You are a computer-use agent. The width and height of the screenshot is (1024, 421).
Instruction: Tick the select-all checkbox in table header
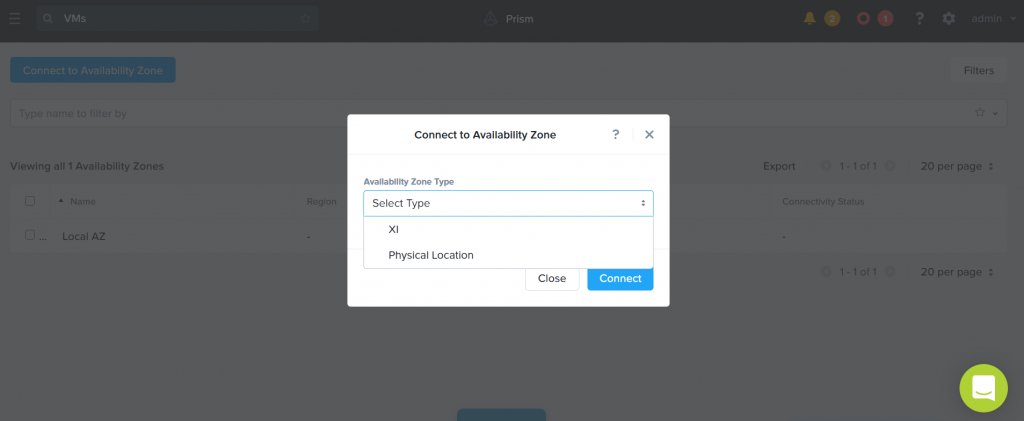30,201
